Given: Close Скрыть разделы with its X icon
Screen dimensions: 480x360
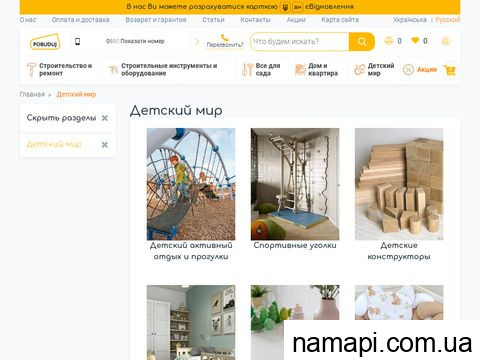Looking at the screenshot, I should 105,118.
